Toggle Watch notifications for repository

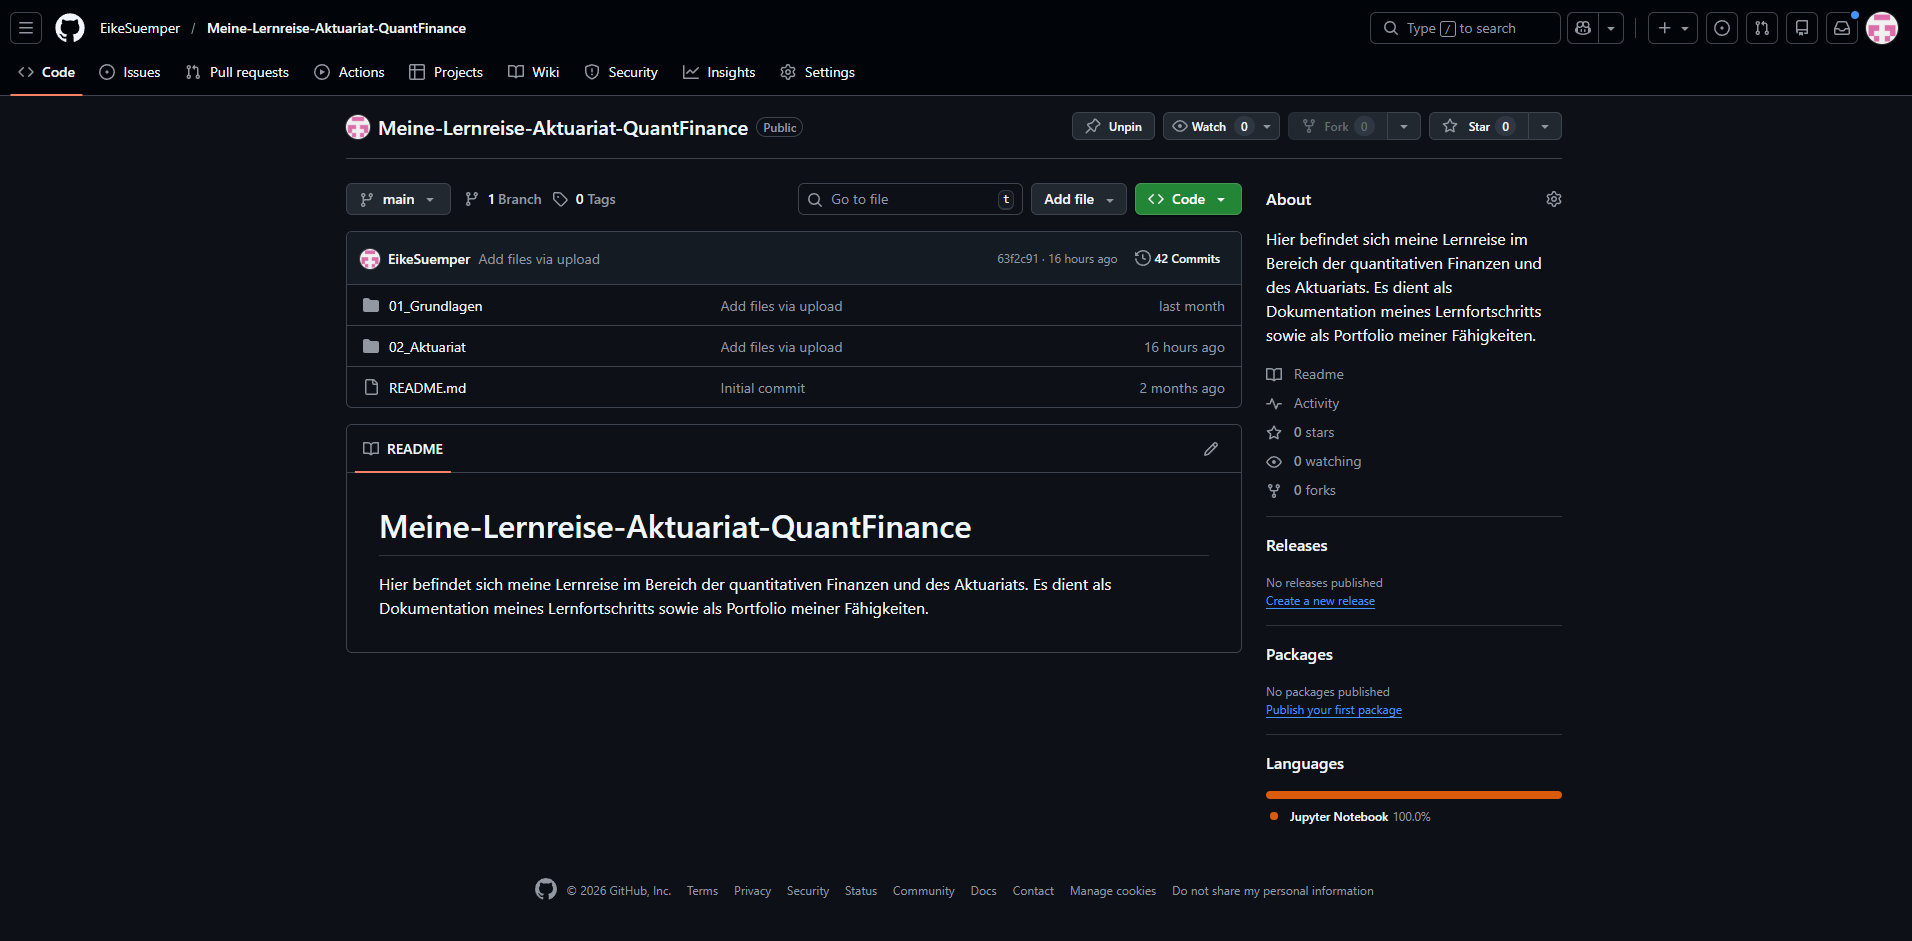point(1208,126)
